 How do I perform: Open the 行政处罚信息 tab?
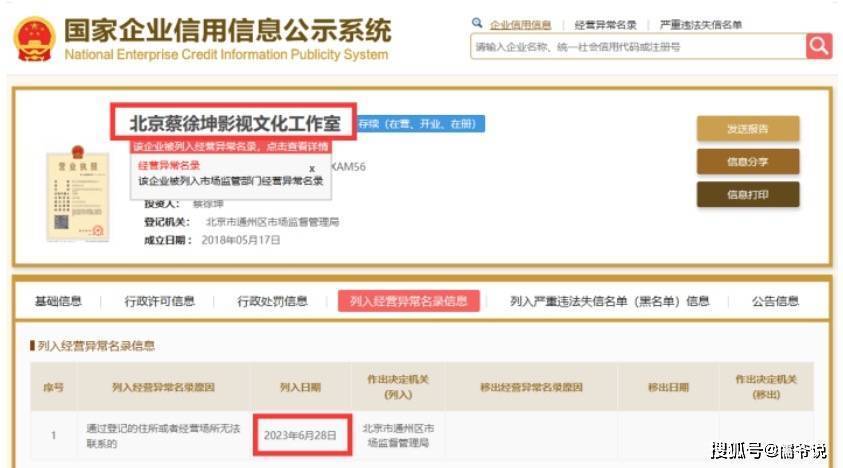coord(273,301)
